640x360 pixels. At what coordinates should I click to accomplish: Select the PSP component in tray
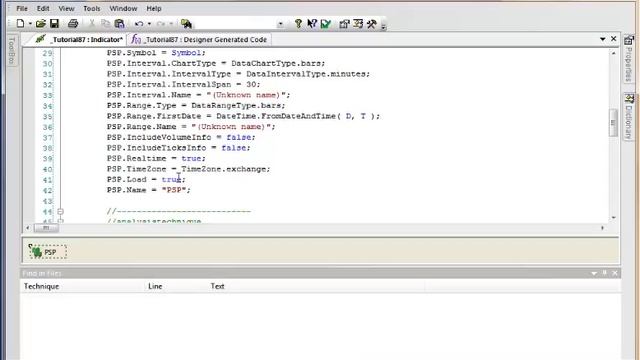[47, 252]
